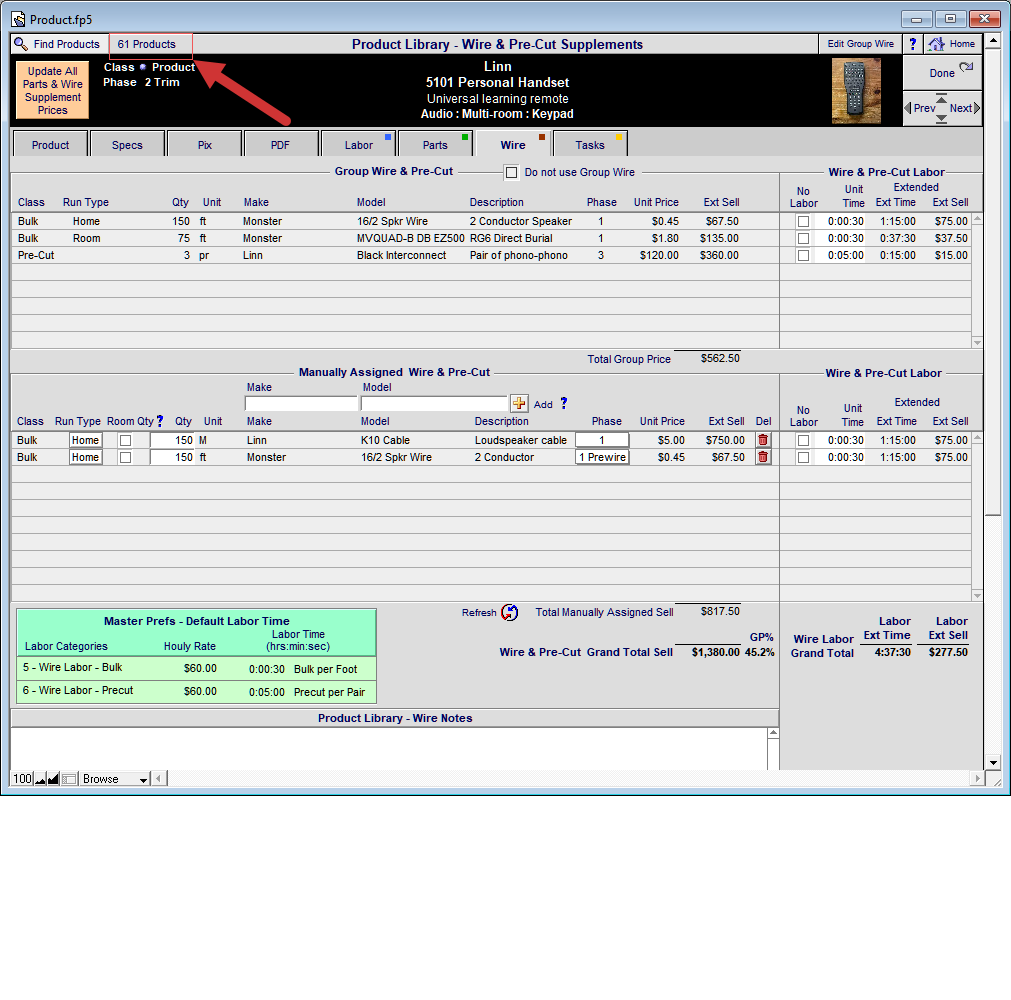This screenshot has height=1000, width=1011.
Task: Click the Model input field above Add
Action: (435, 404)
